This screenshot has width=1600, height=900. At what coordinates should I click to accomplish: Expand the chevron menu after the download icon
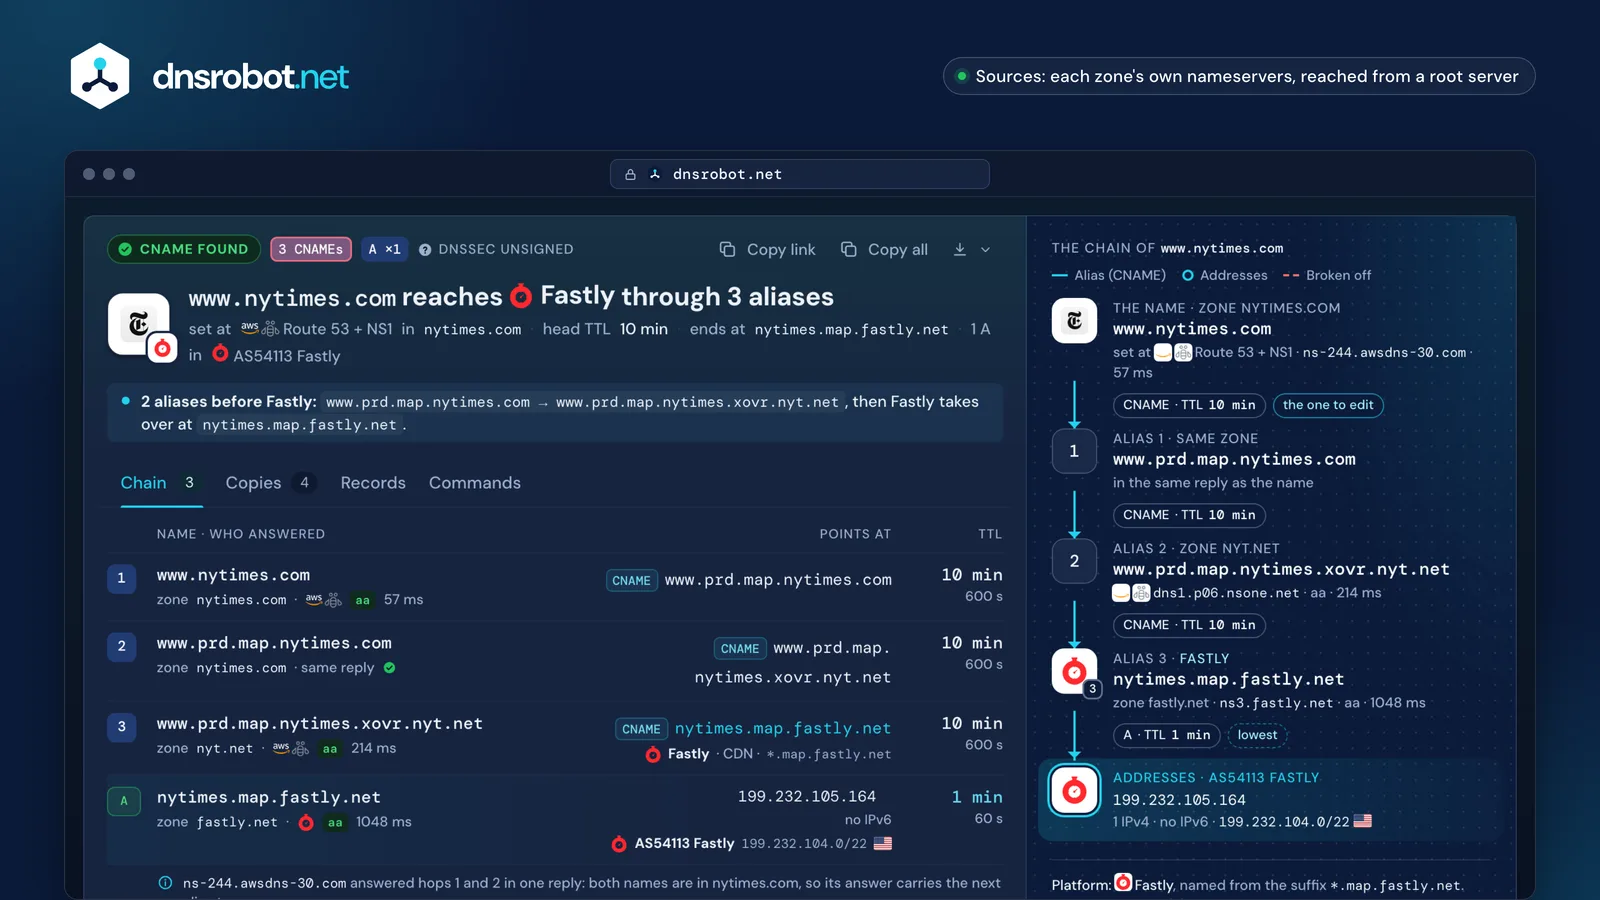(x=985, y=250)
